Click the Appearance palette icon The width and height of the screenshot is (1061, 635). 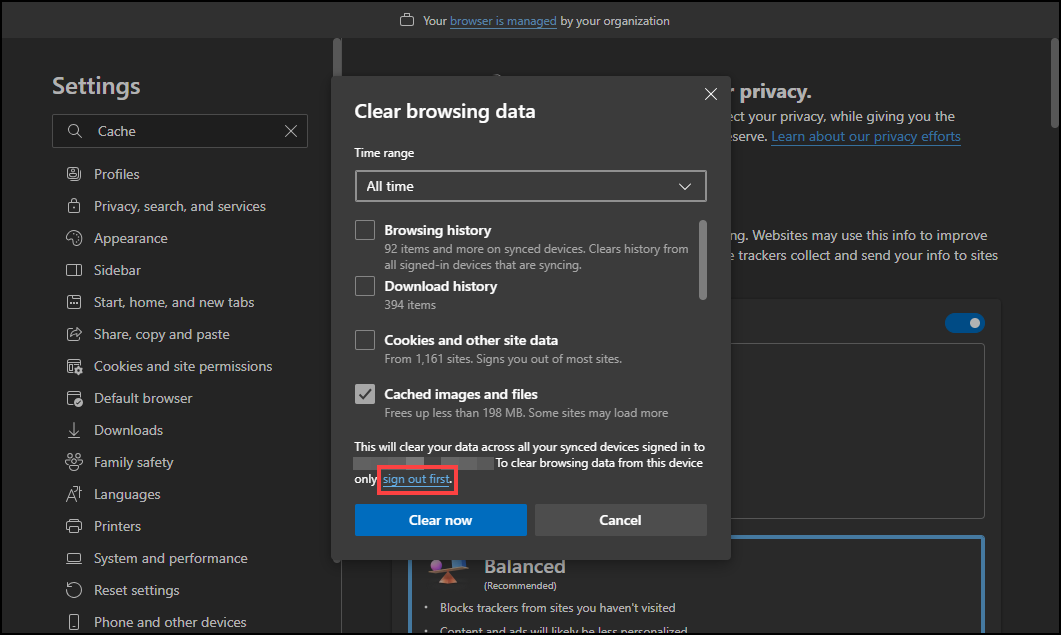(74, 238)
